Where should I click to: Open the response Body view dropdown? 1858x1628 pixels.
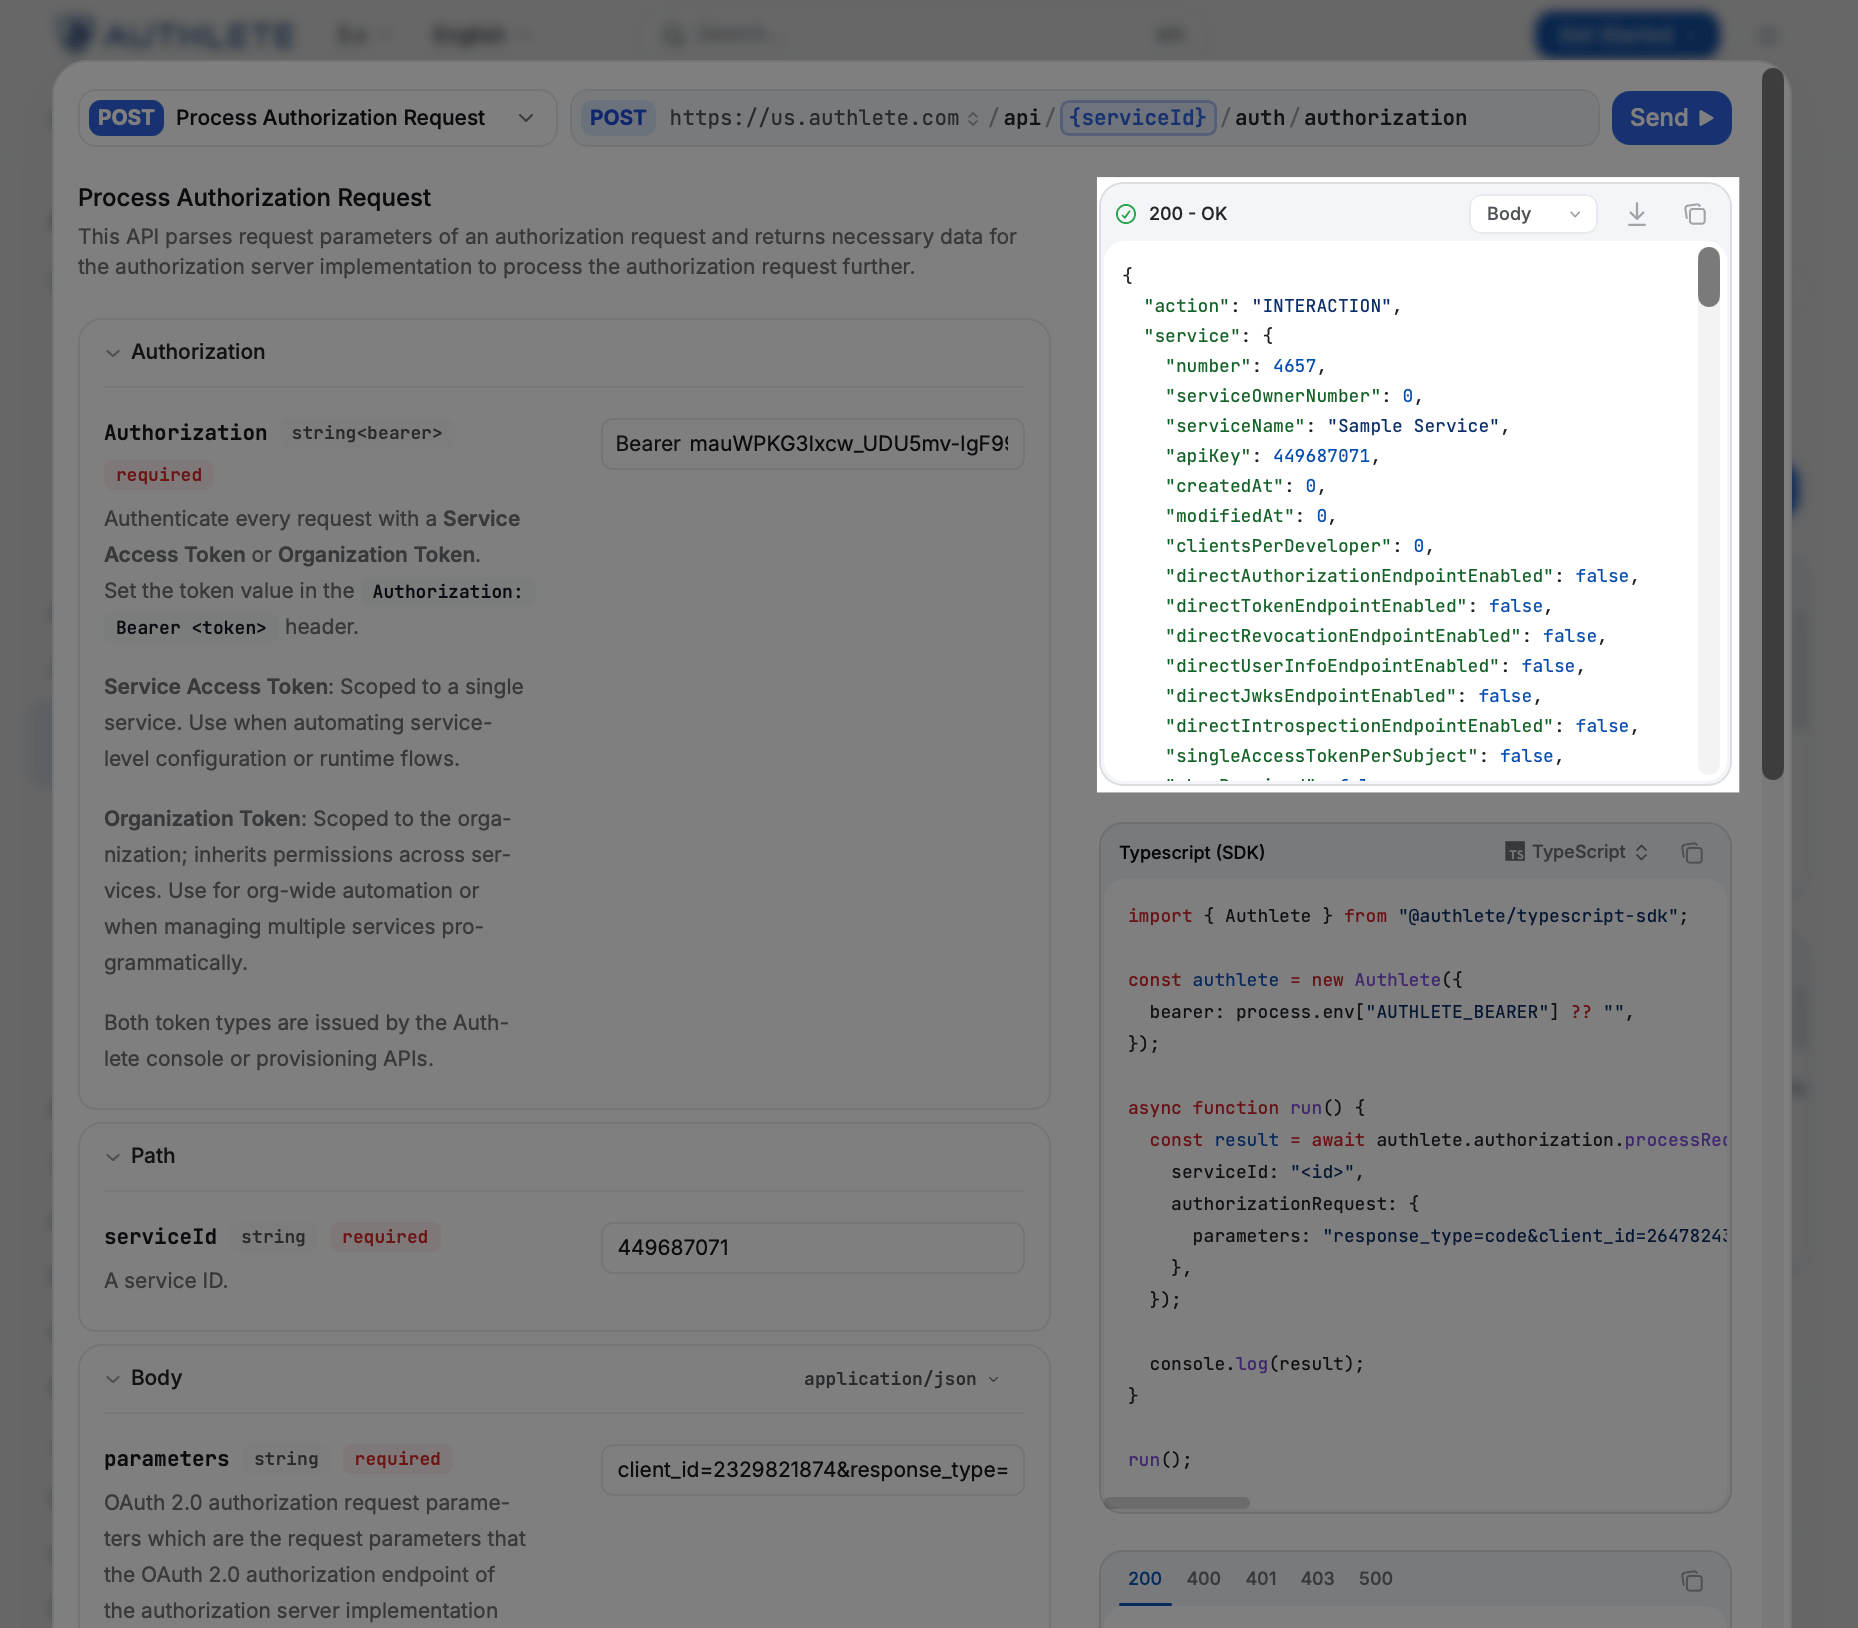click(1532, 214)
